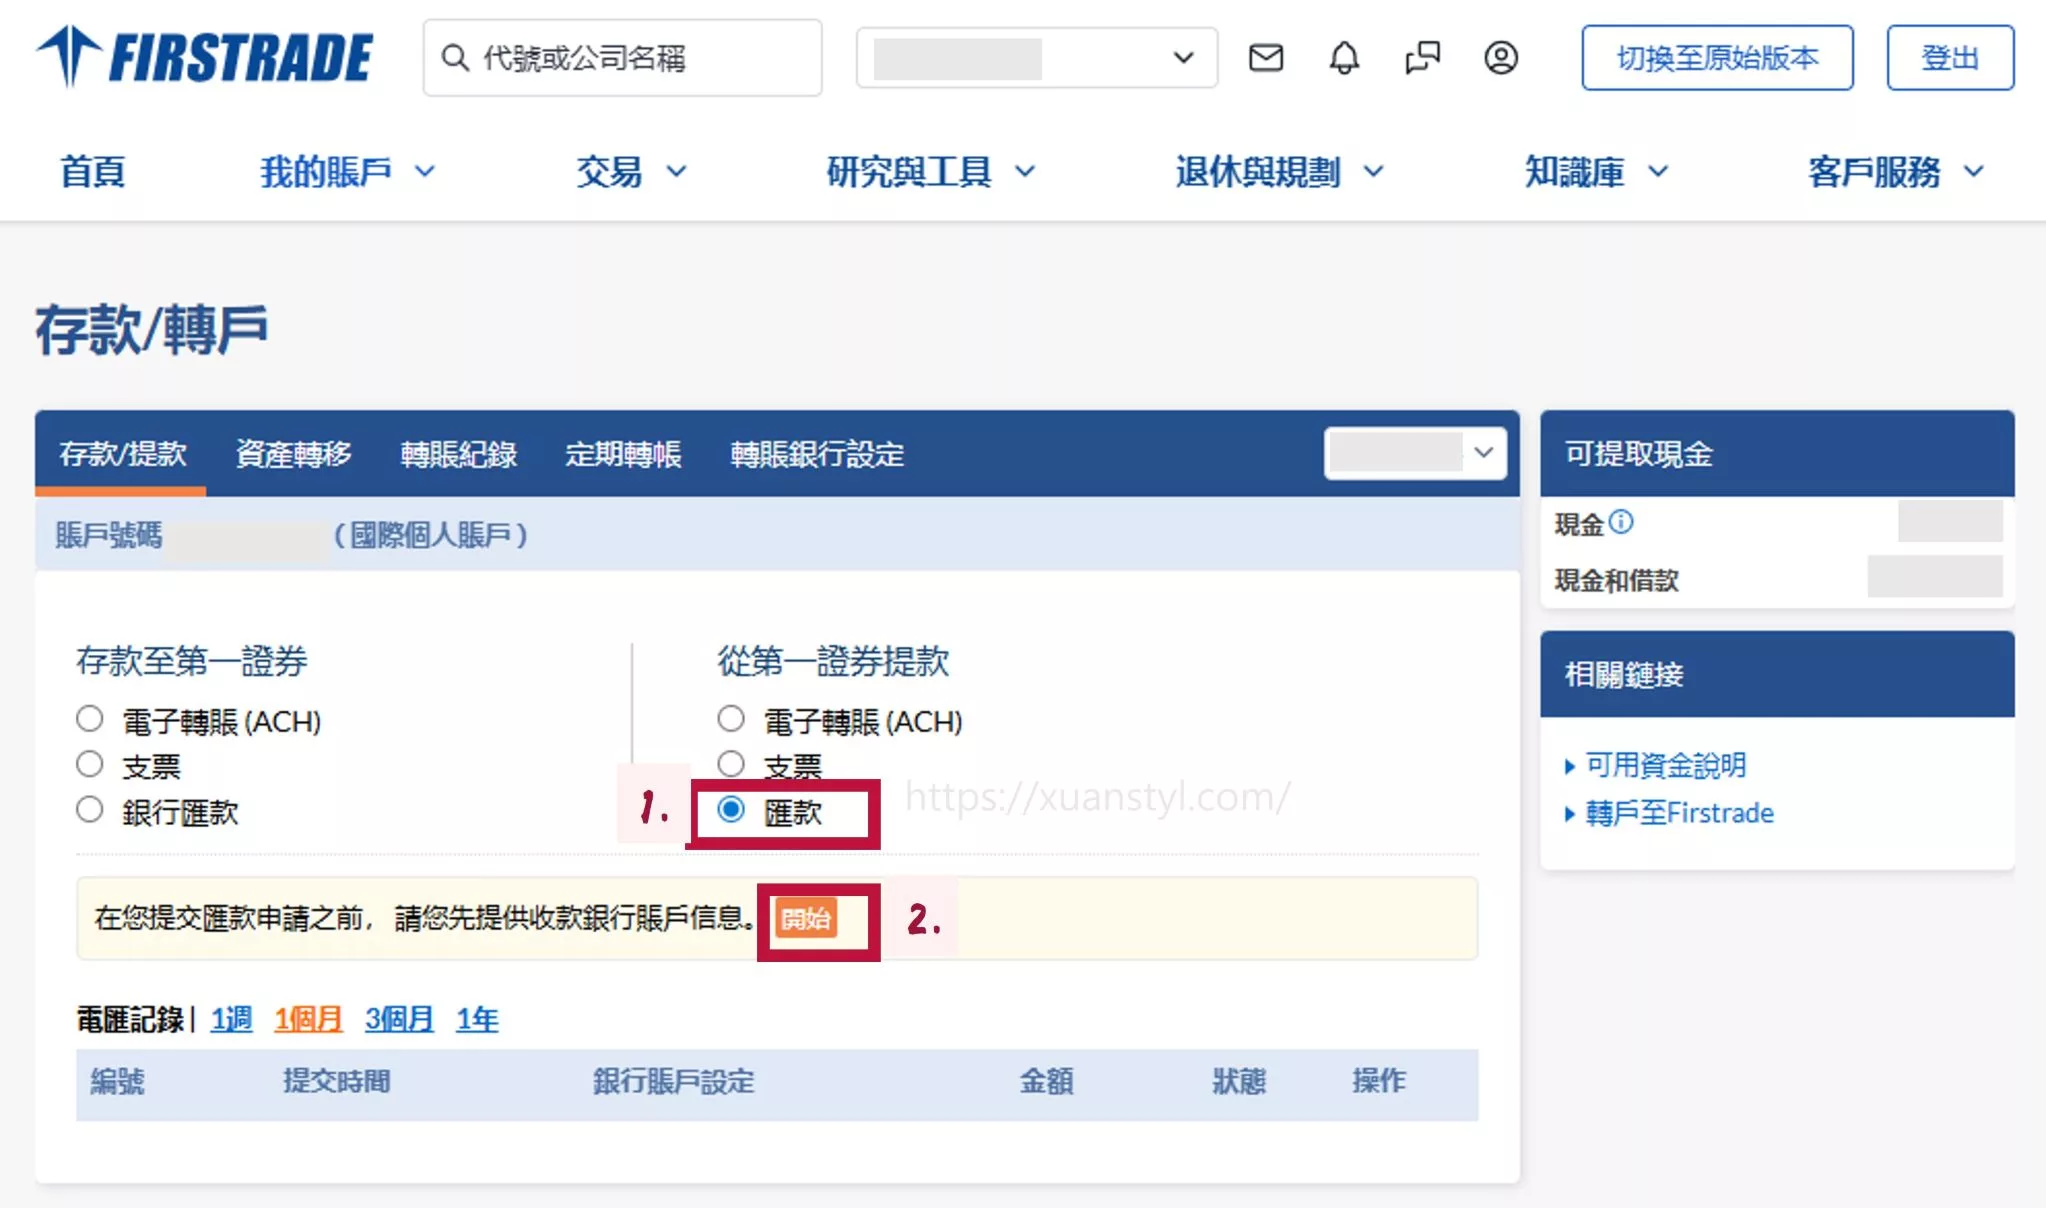Filter wire records by 1週
The width and height of the screenshot is (2046, 1208).
[231, 1019]
